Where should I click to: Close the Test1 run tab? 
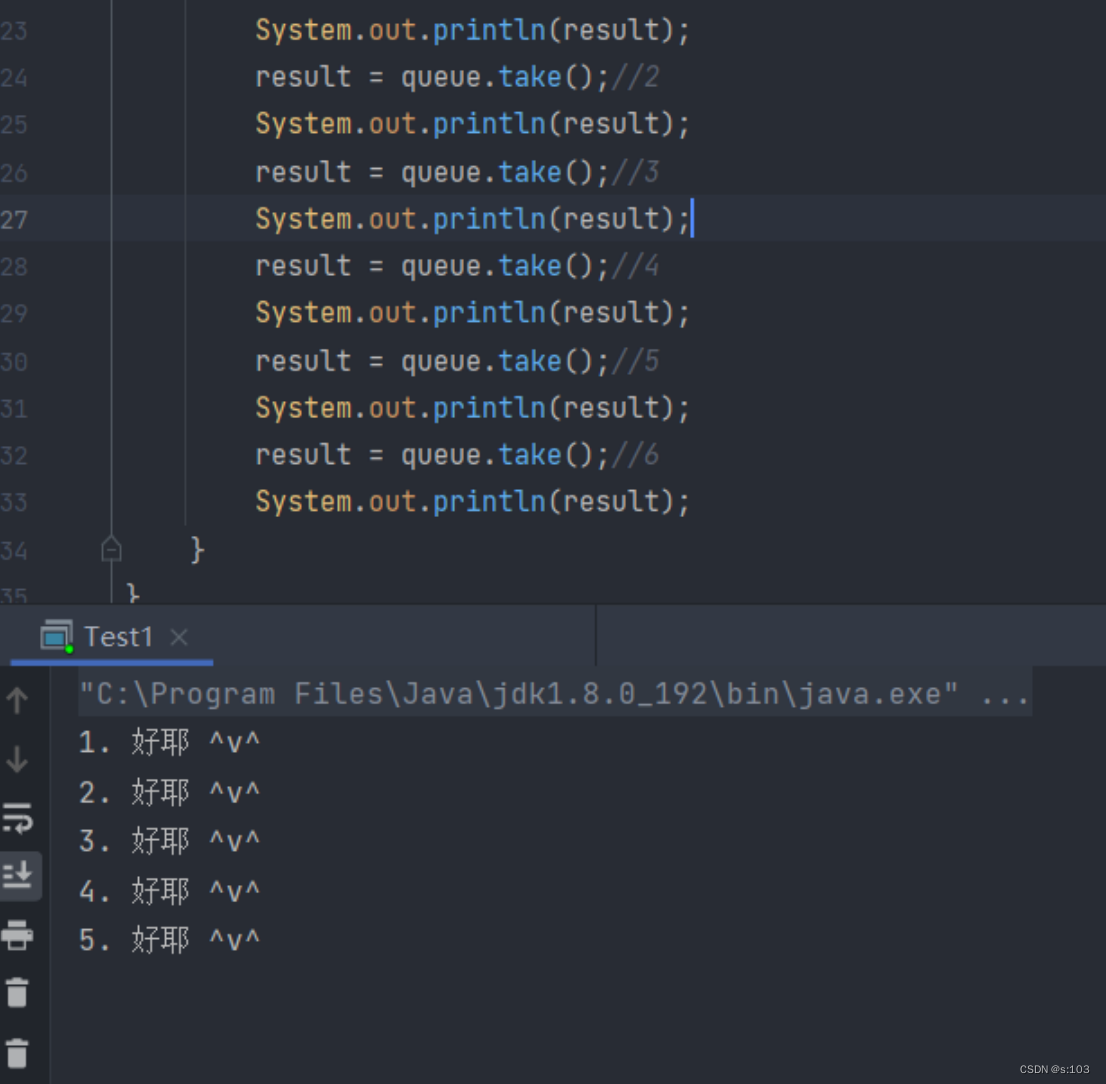pyautogui.click(x=179, y=638)
